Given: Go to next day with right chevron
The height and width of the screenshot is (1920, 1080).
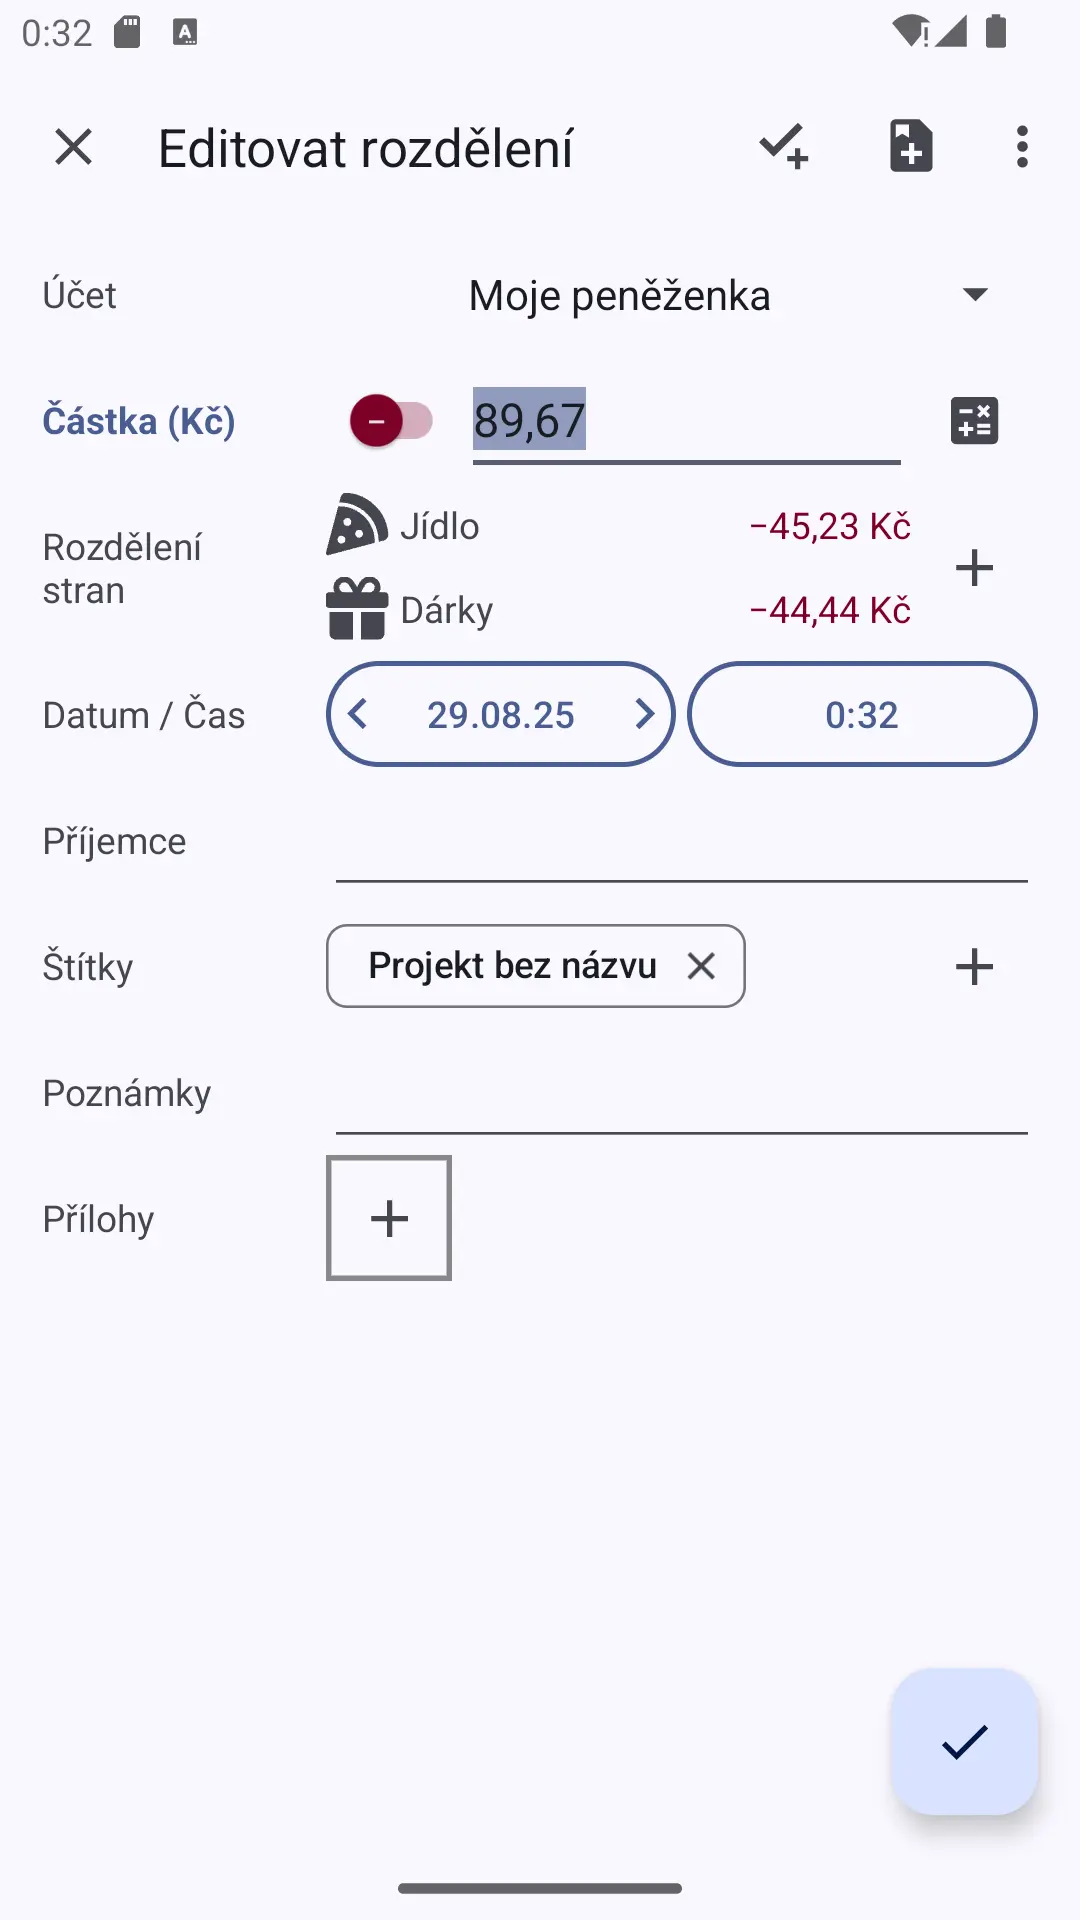Looking at the screenshot, I should [x=644, y=715].
